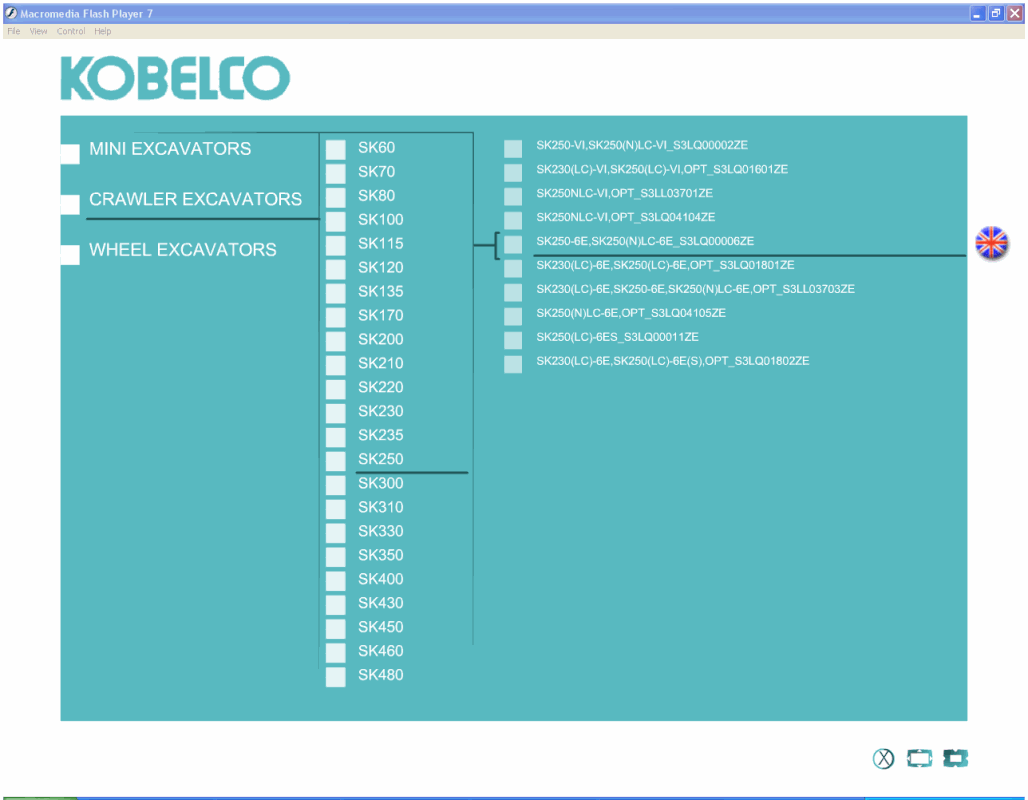Open the View menu
1028x800 pixels.
[38, 31]
